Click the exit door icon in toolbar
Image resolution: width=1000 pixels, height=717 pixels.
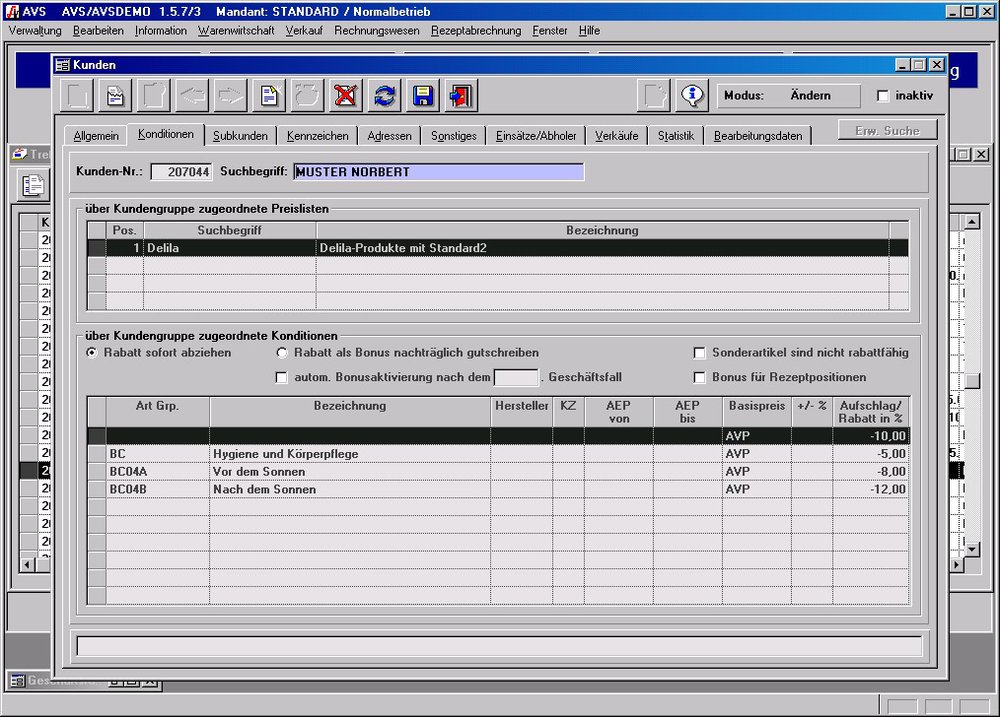coord(461,96)
